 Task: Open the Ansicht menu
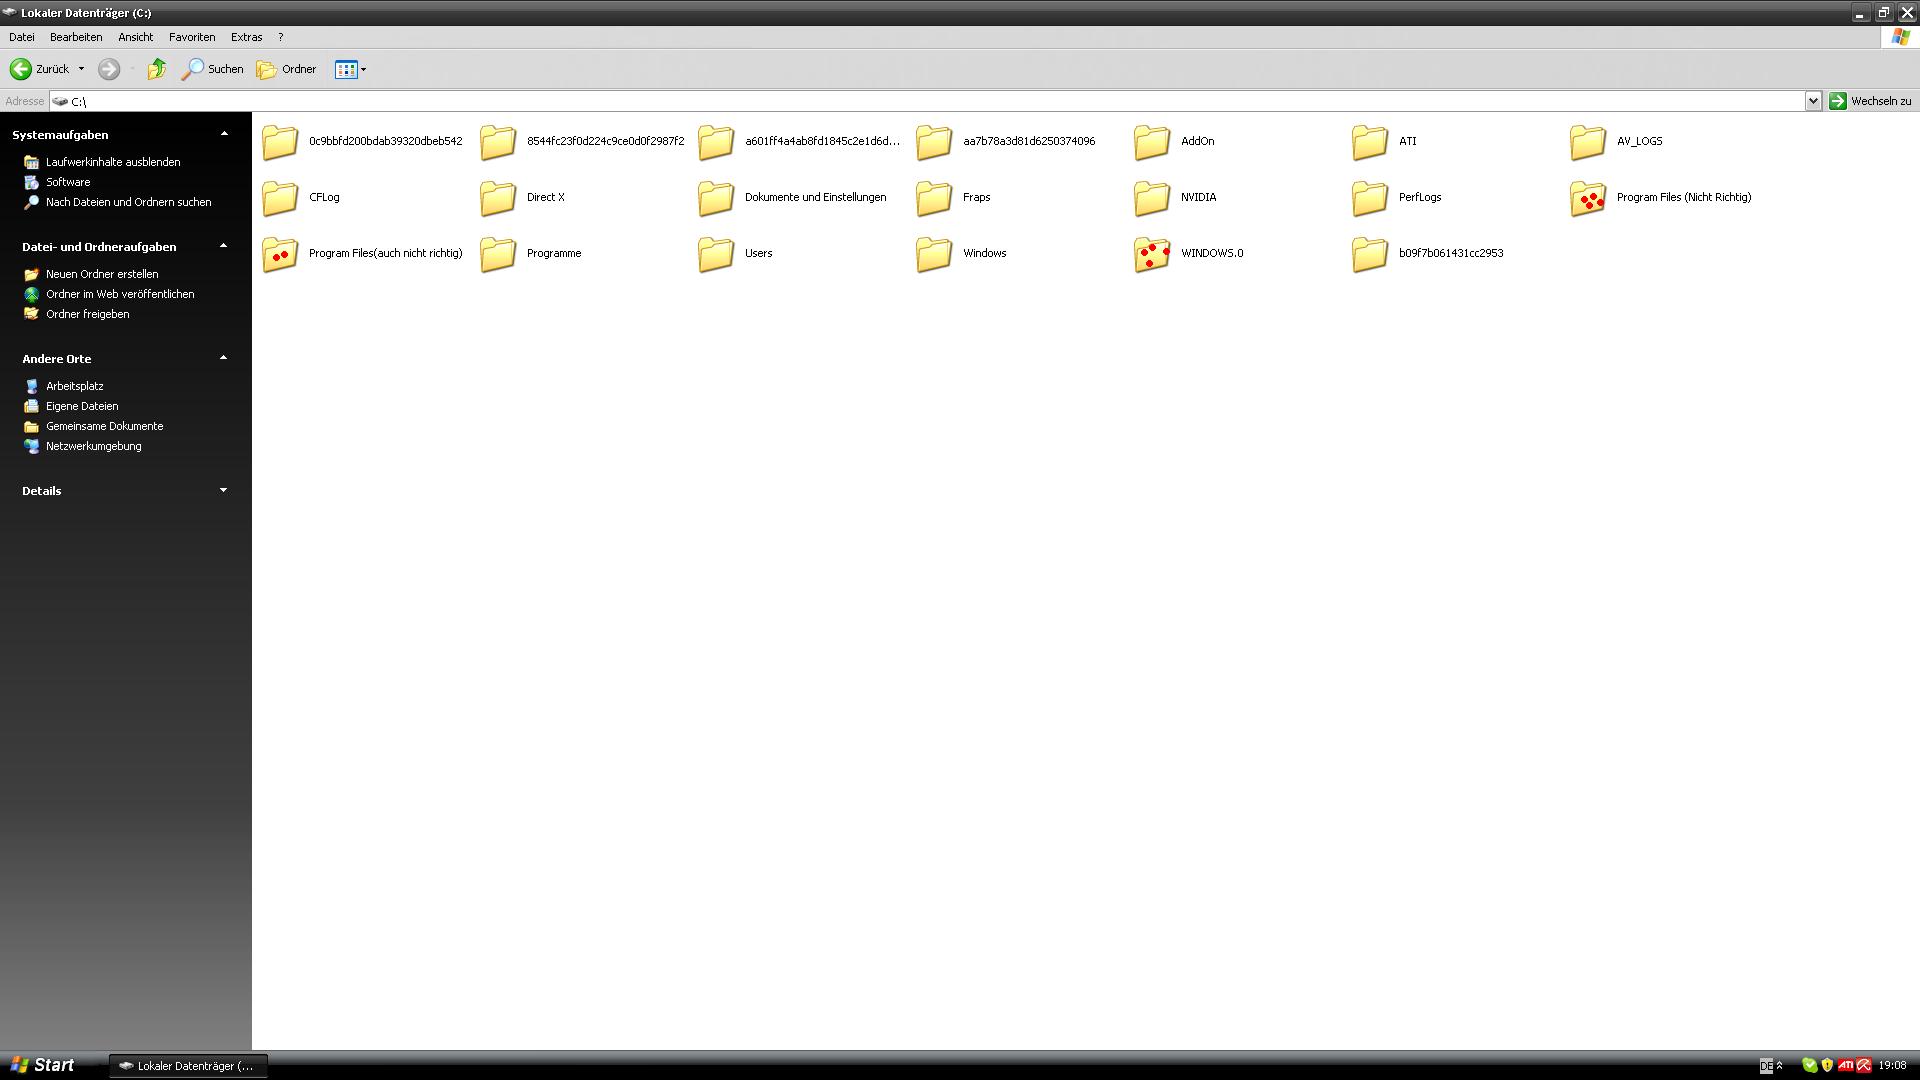[135, 37]
